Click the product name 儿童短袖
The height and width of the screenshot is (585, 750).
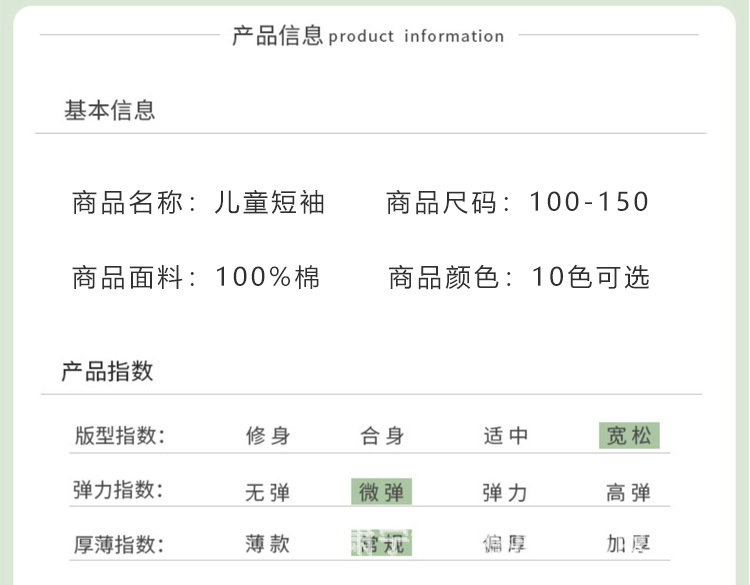[x=270, y=203]
